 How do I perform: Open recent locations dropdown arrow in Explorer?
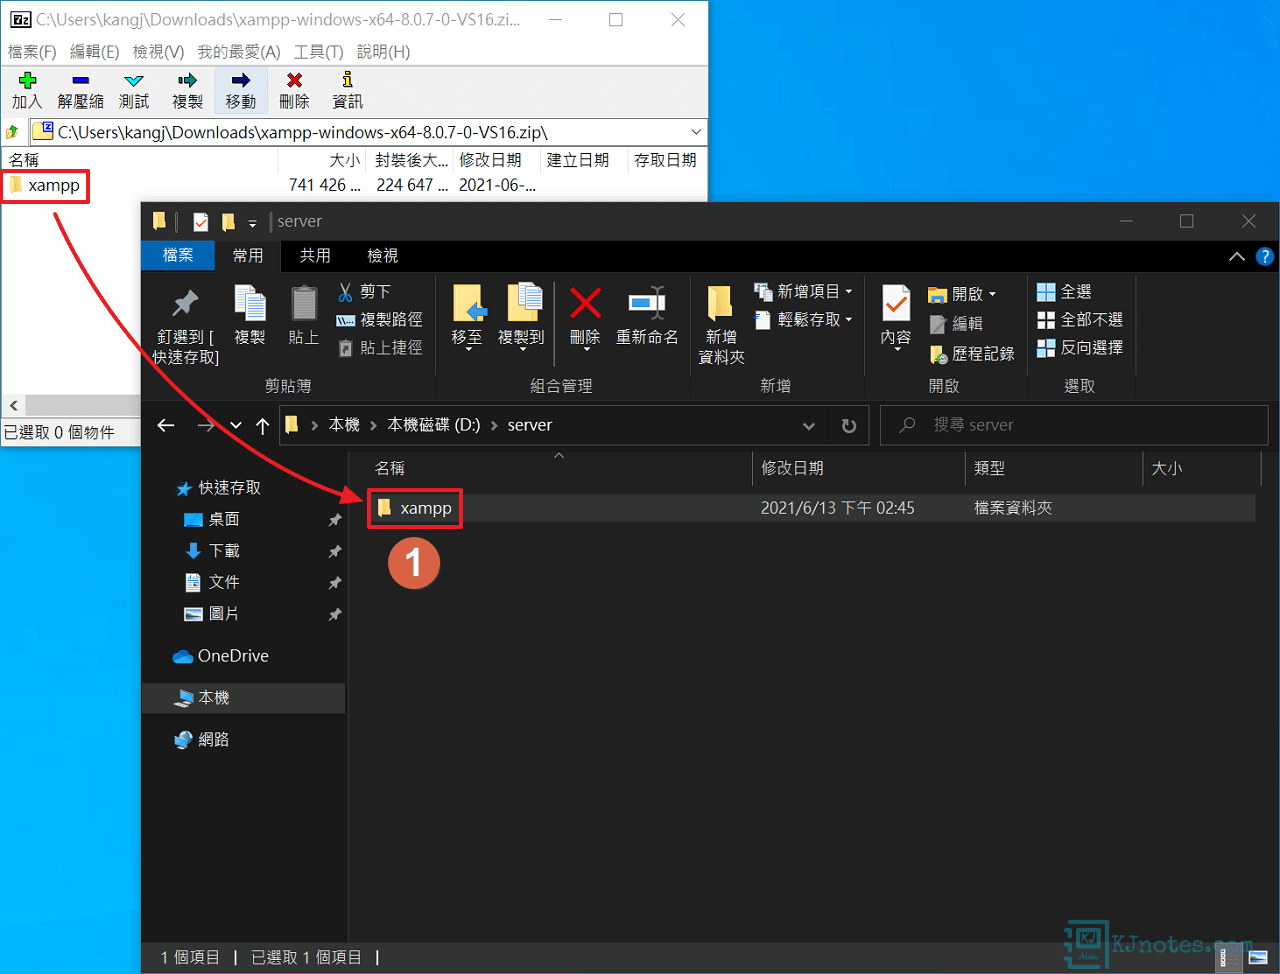pyautogui.click(x=236, y=425)
